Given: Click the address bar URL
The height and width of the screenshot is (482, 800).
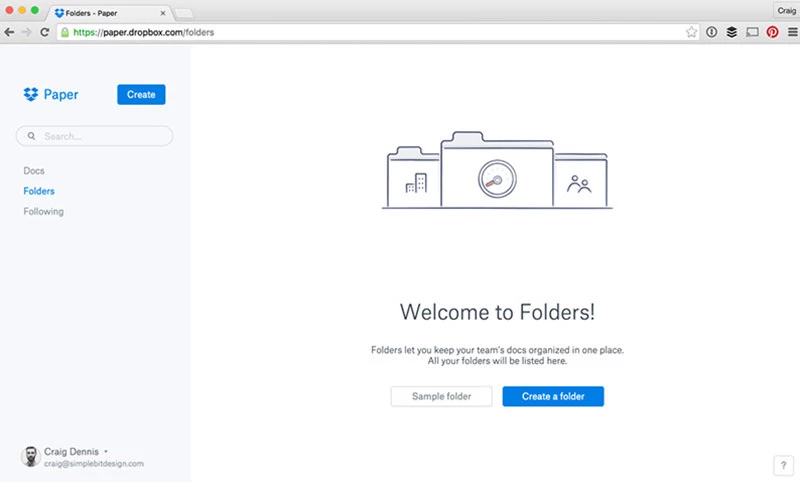Looking at the screenshot, I should (x=144, y=32).
